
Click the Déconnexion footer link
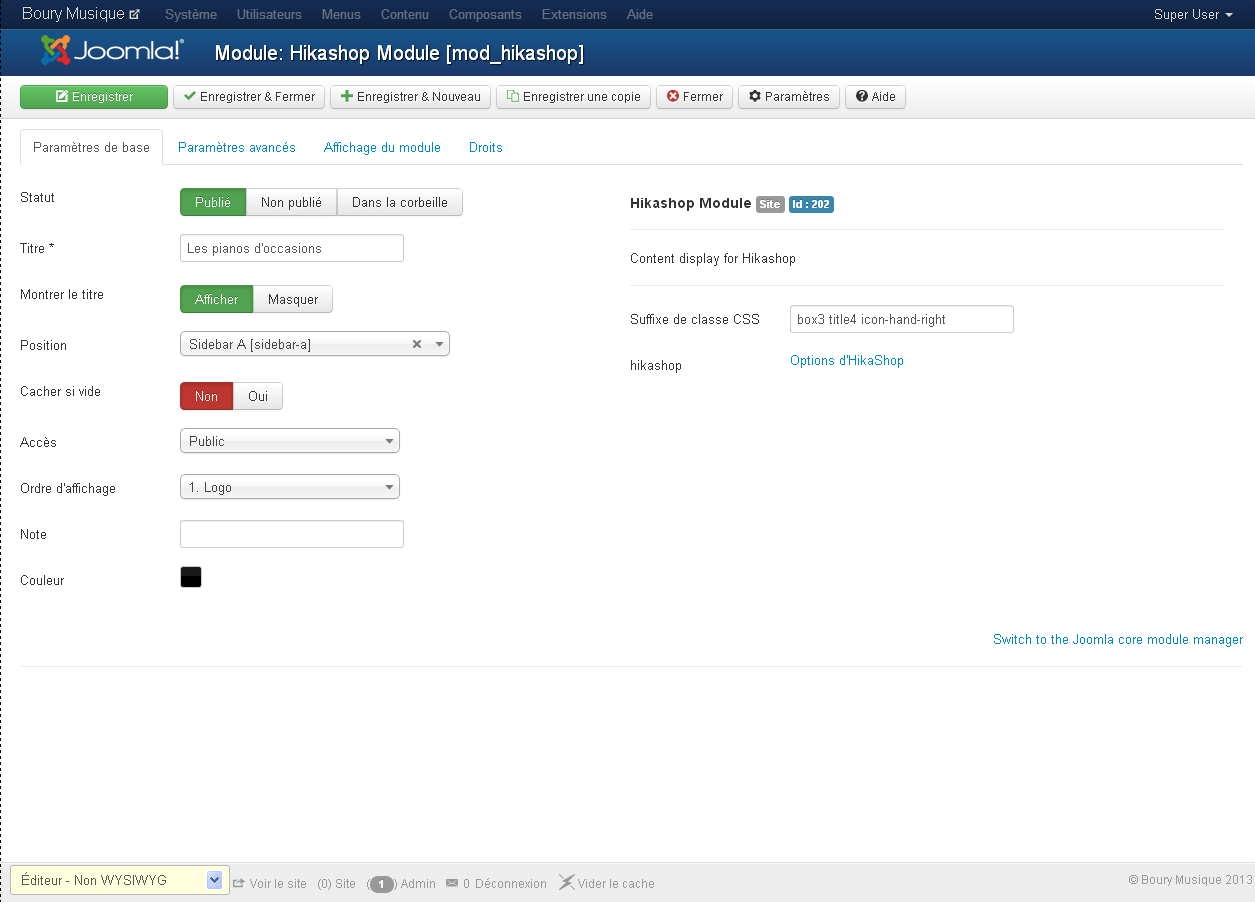511,884
